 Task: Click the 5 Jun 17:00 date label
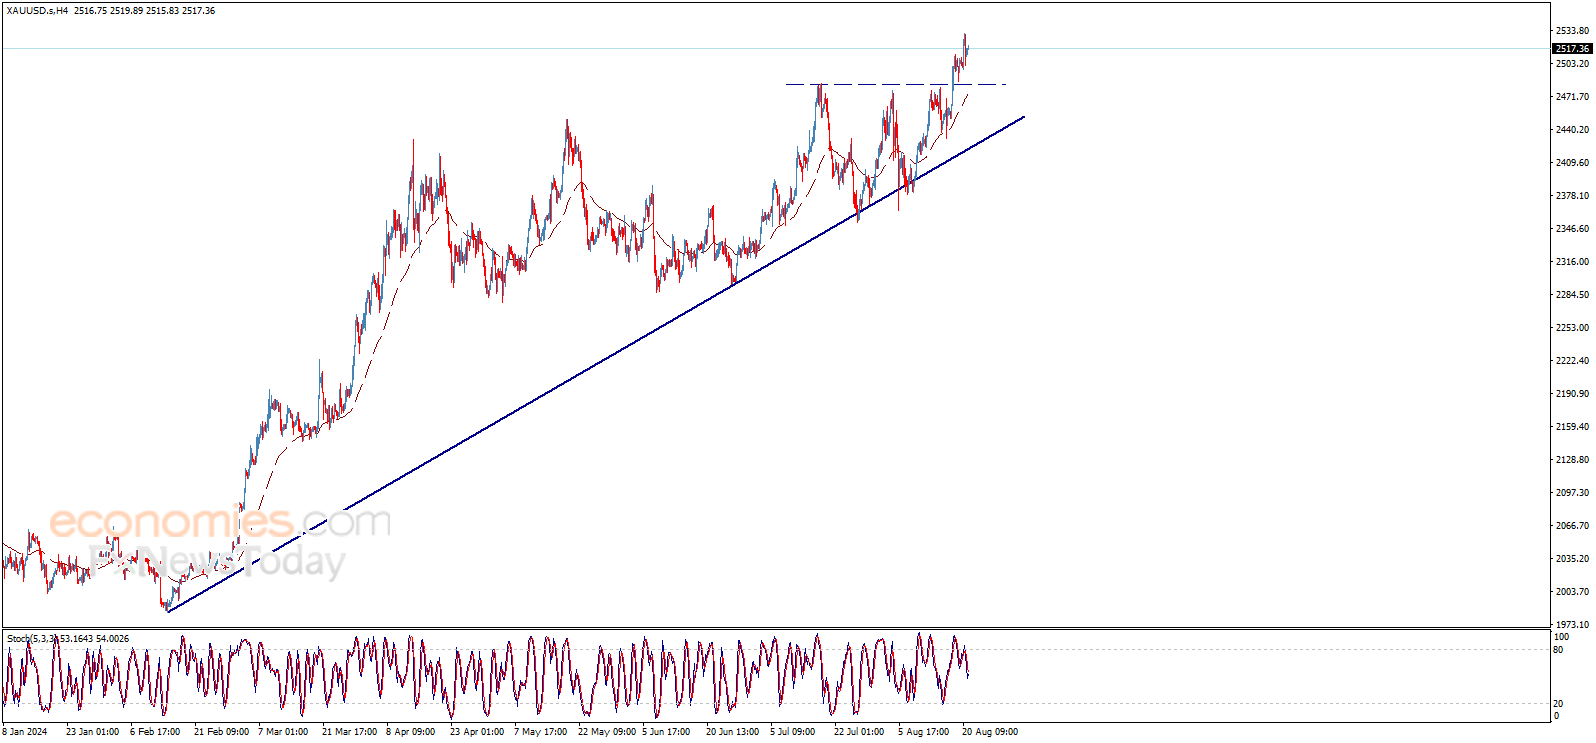tap(666, 732)
